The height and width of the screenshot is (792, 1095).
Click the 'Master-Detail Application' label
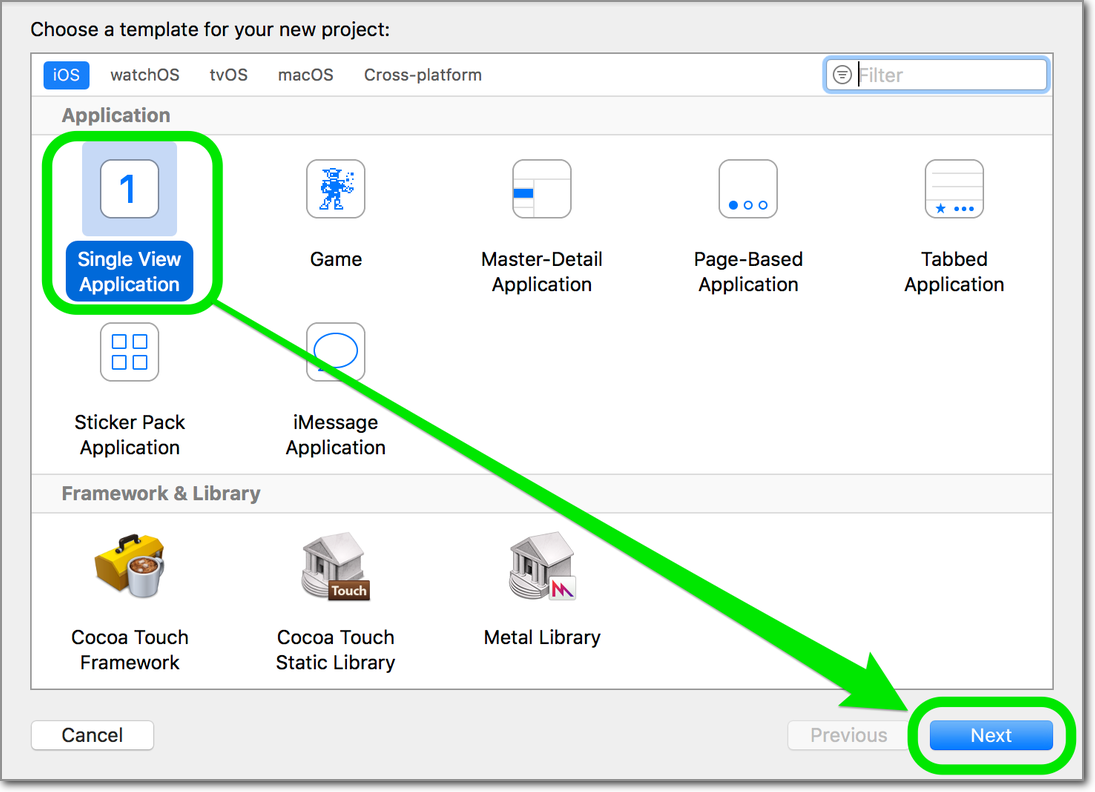point(542,272)
